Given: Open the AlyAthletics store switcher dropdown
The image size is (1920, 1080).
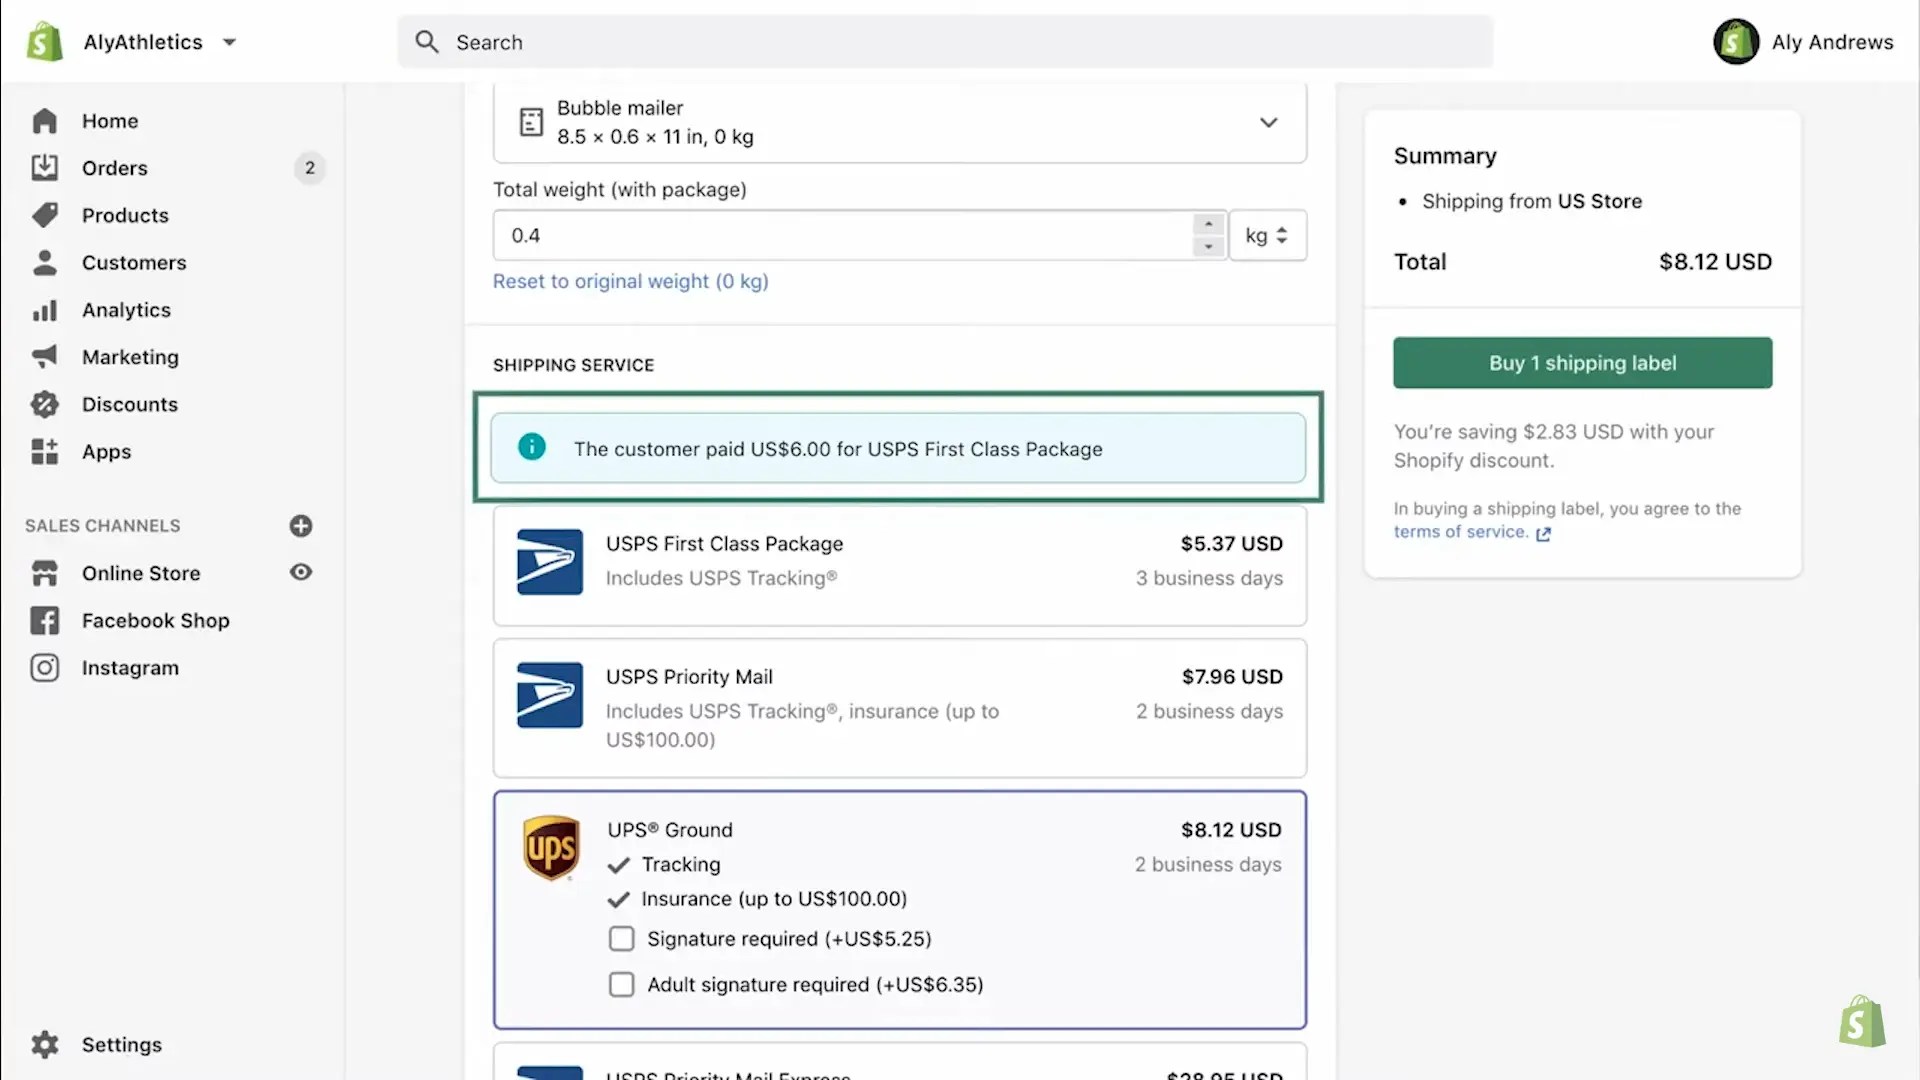Looking at the screenshot, I should tap(230, 42).
